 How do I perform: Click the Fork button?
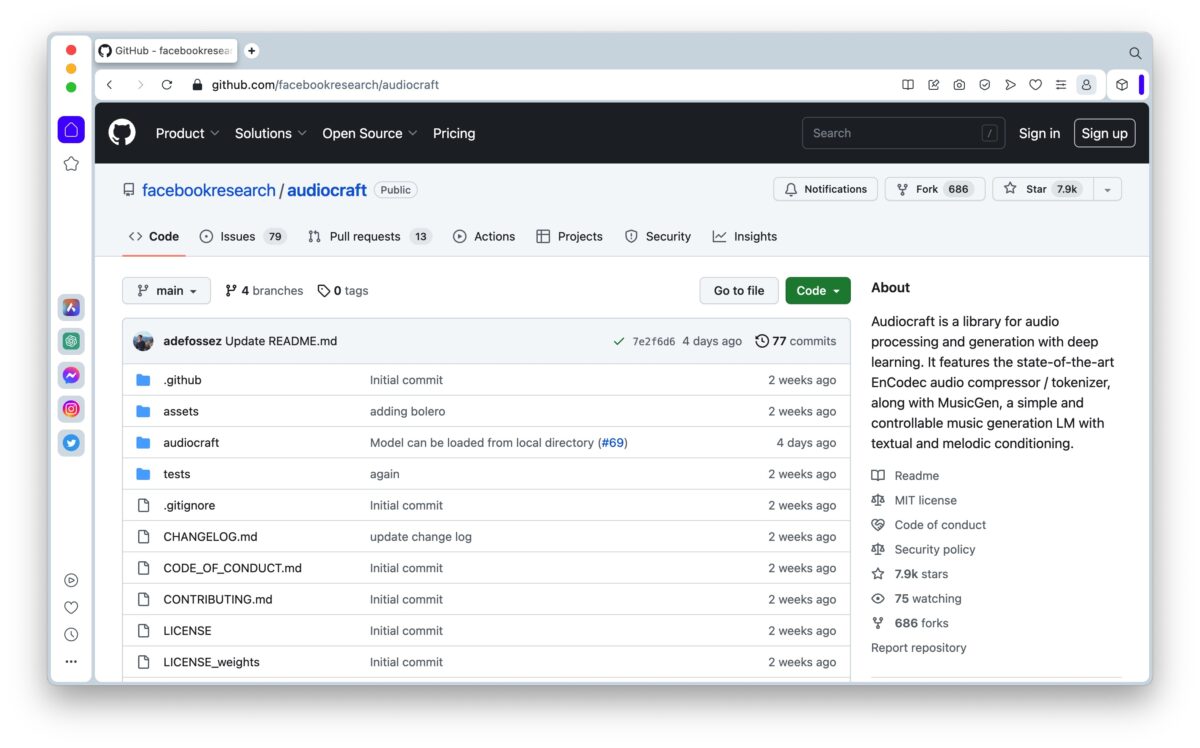click(x=934, y=189)
